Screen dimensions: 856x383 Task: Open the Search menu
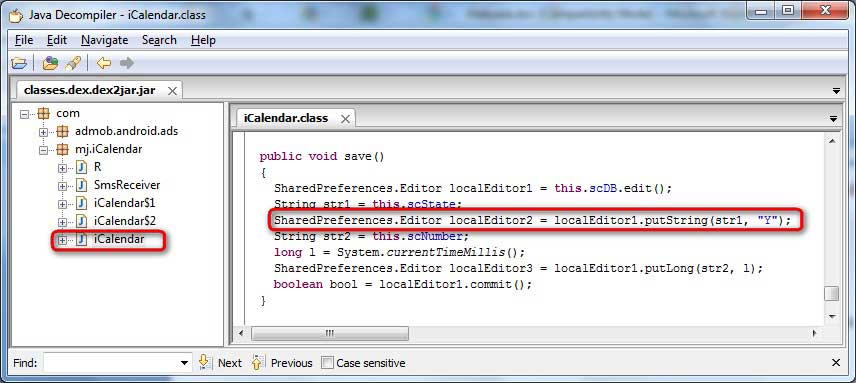click(159, 40)
